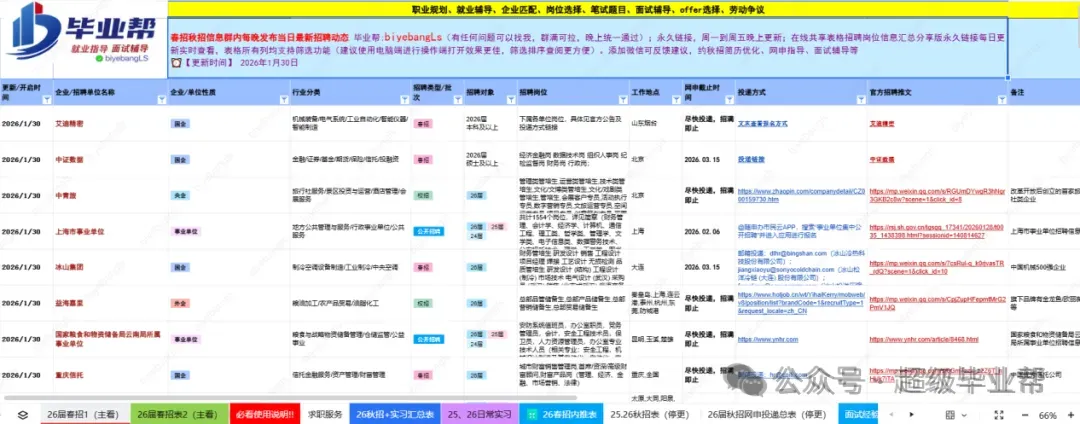1080x424 pixels.
Task: Open the 求职服务 sheet tab
Action: [325, 415]
